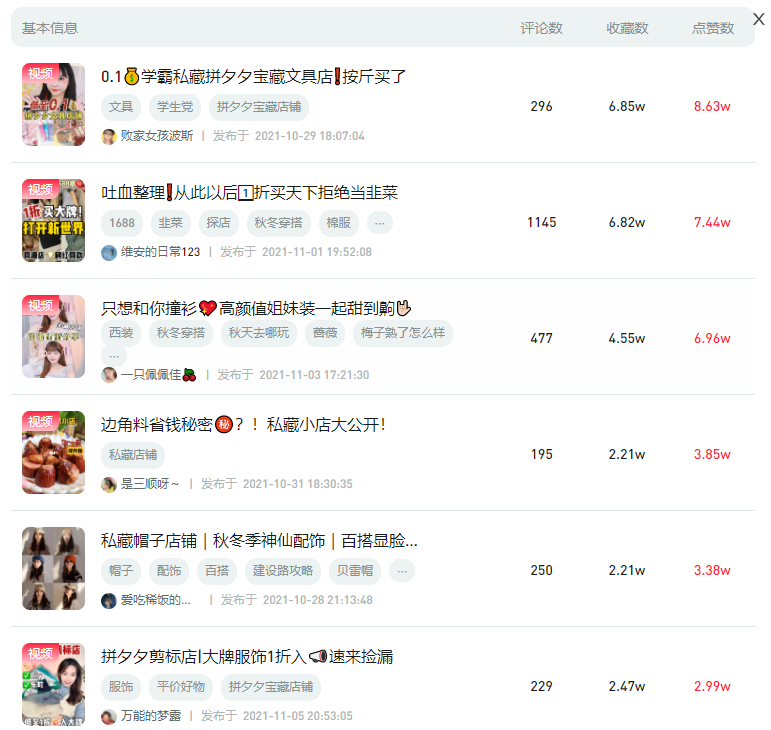Image resolution: width=771 pixels, height=730 pixels.
Task: Sort by 收藏数 column header
Action: click(x=627, y=28)
